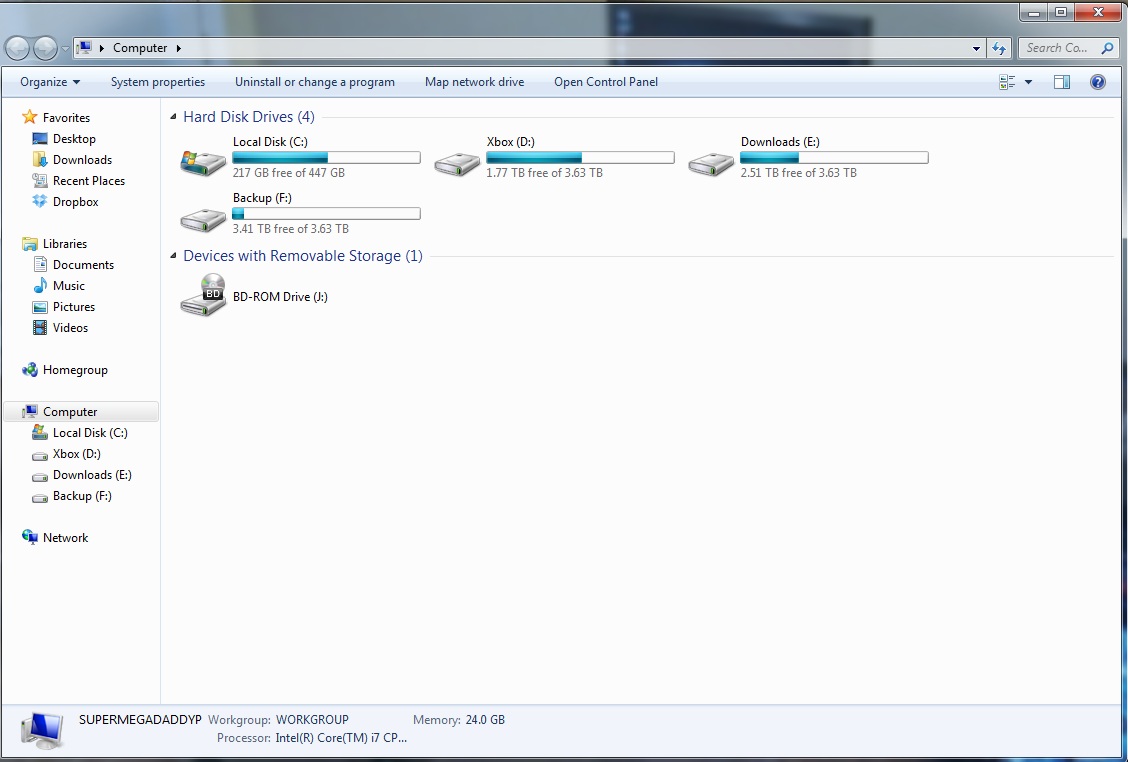Select Local Disk (C:) in navigation tree

tap(90, 432)
